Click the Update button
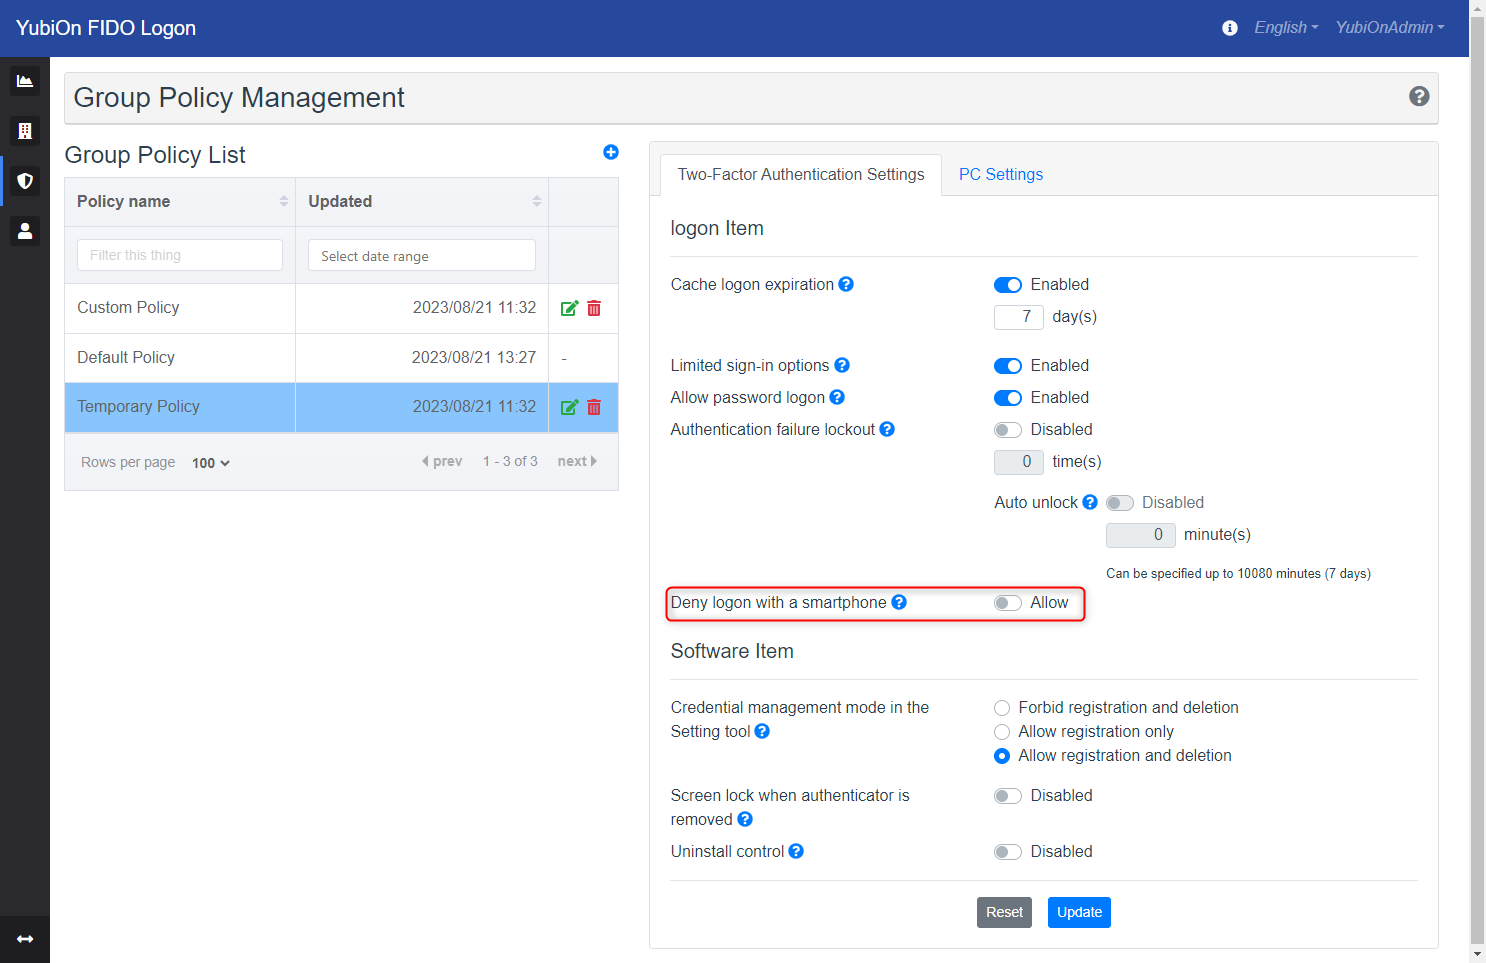Viewport: 1486px width, 963px height. (1079, 912)
